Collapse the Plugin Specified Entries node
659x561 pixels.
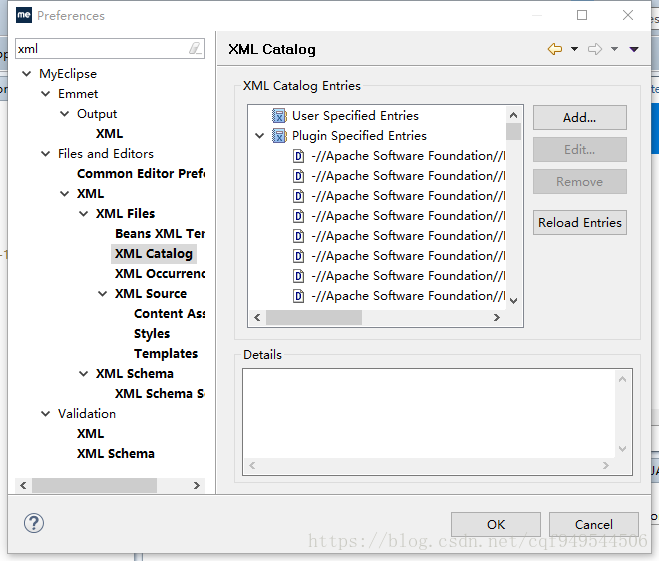click(x=260, y=136)
